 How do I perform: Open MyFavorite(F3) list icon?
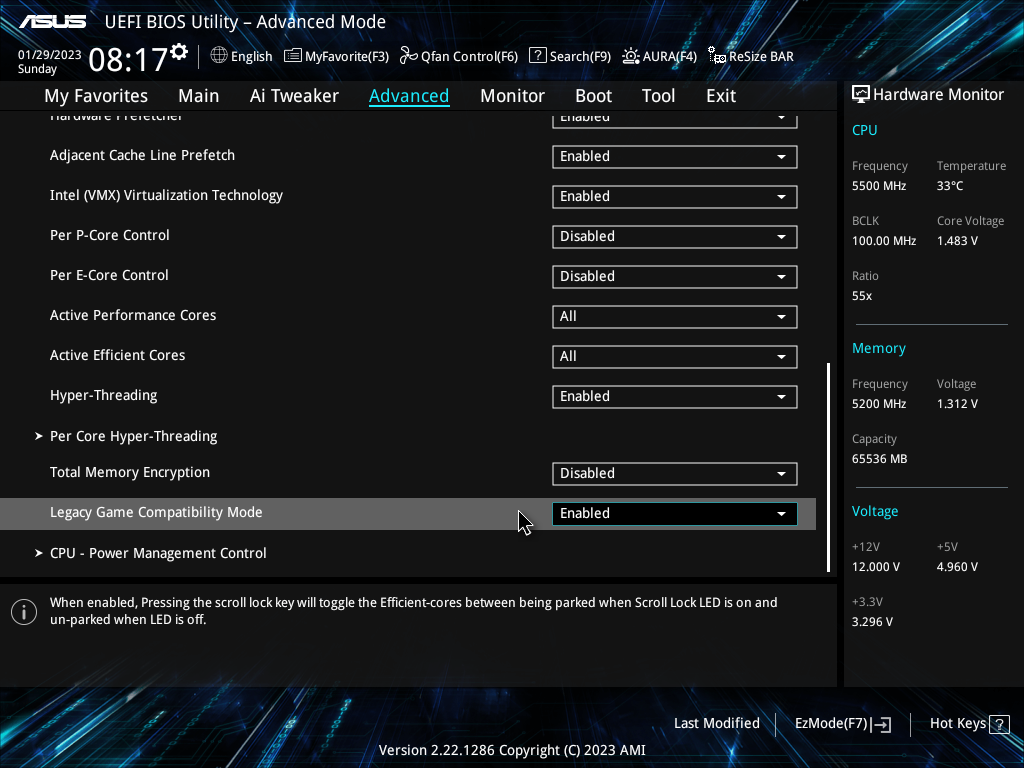[x=293, y=56]
